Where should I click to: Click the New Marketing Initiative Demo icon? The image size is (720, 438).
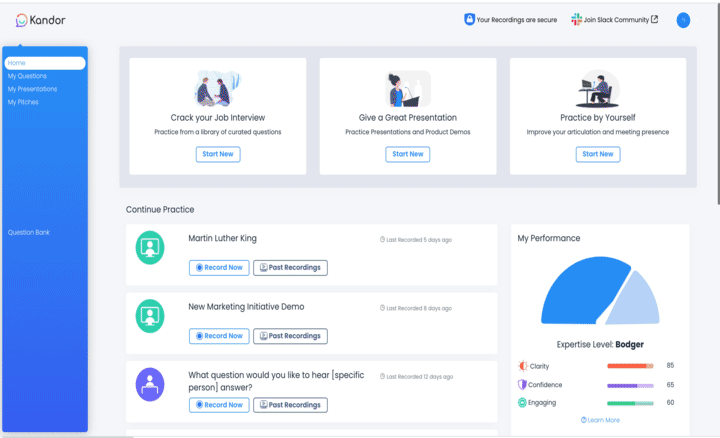pos(150,315)
